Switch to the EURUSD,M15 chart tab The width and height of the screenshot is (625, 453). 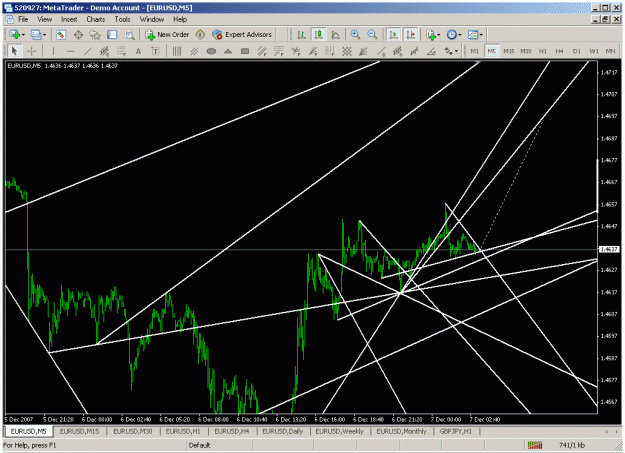pyautogui.click(x=79, y=431)
